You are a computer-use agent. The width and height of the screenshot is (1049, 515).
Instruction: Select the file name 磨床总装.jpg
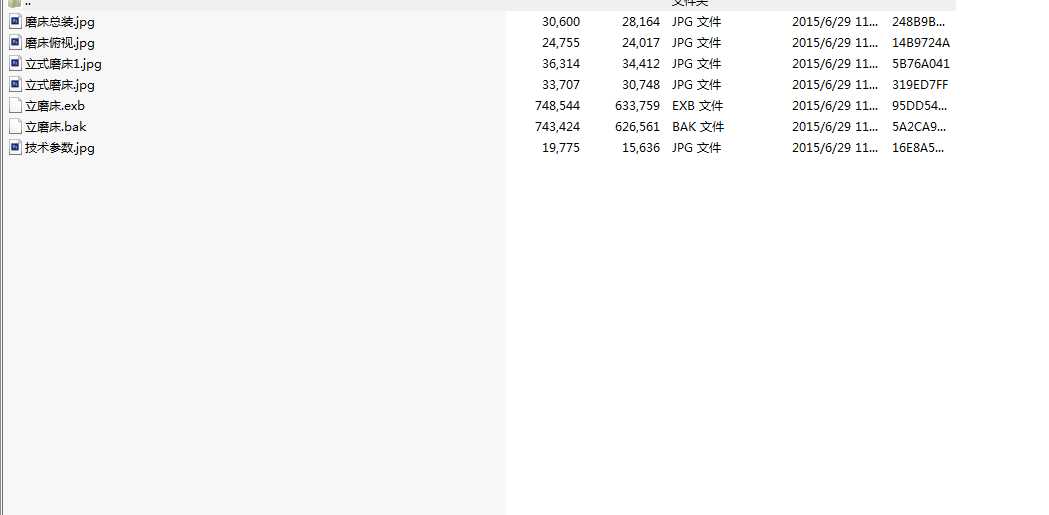60,22
